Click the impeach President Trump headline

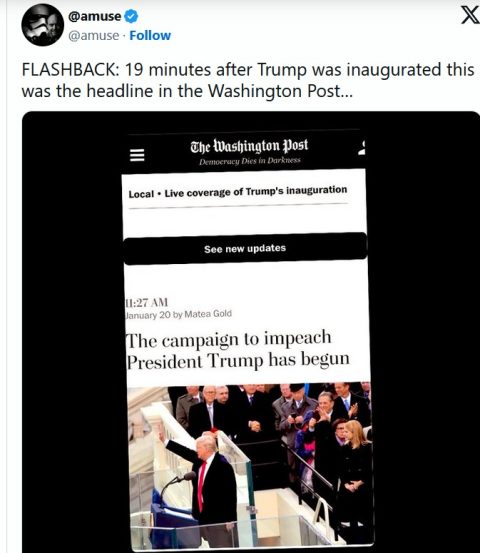pyautogui.click(x=238, y=350)
